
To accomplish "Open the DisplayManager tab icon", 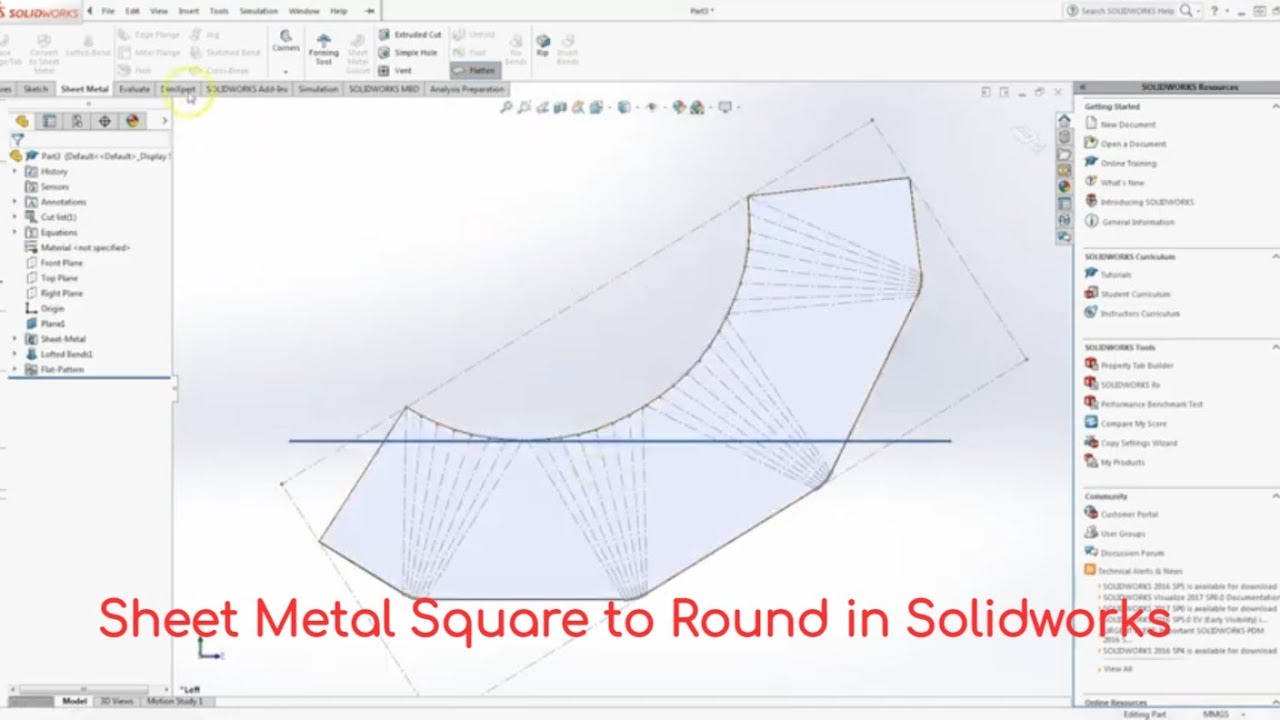I will click(x=132, y=121).
